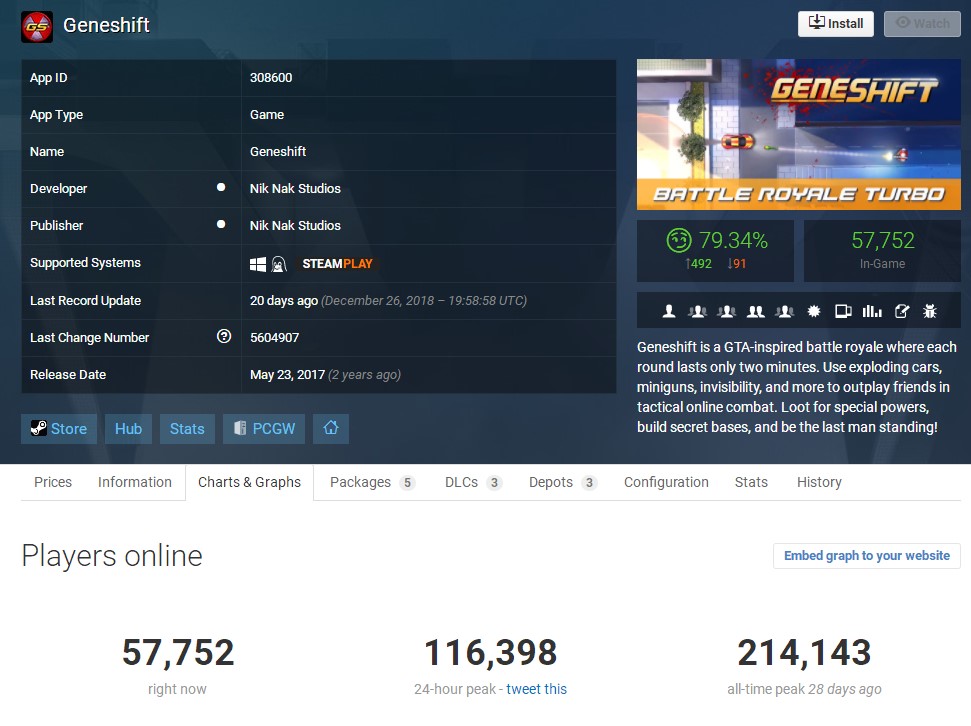
Task: Click the App ID value 308600
Action: click(271, 77)
